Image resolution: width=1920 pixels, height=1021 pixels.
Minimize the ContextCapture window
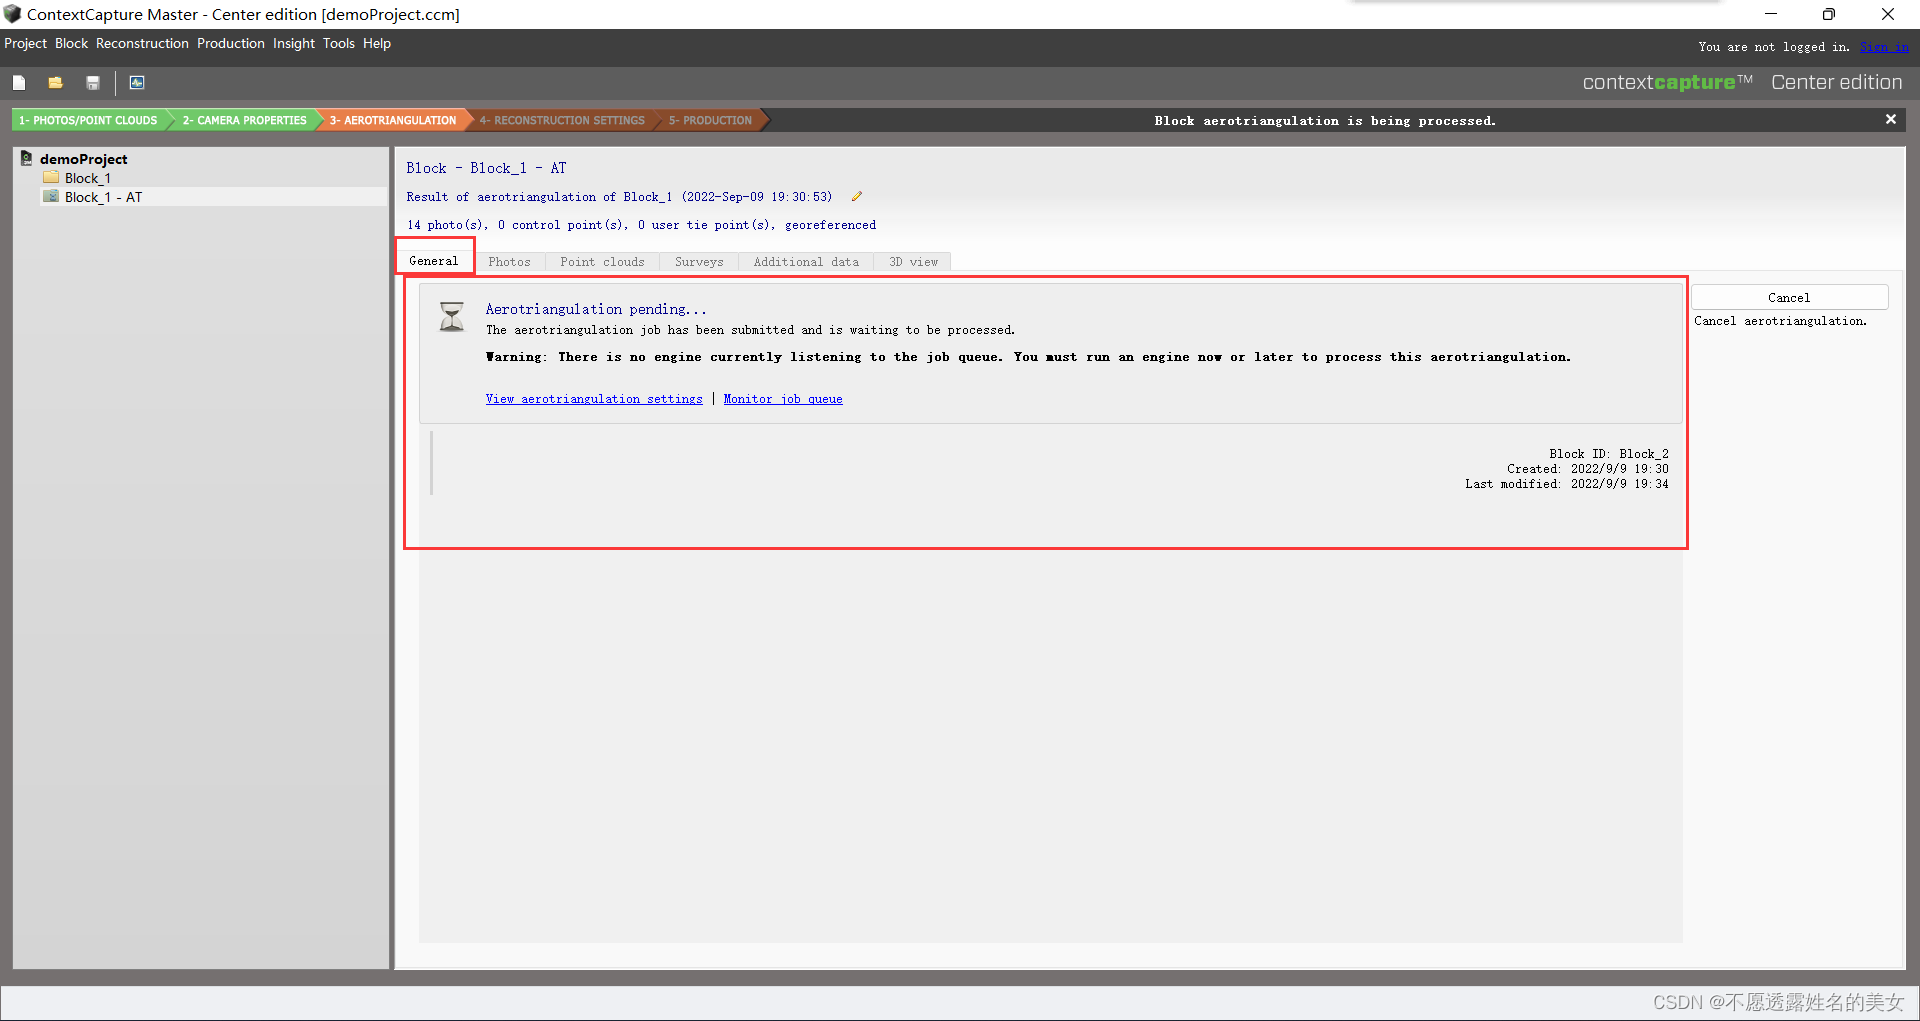[1771, 14]
